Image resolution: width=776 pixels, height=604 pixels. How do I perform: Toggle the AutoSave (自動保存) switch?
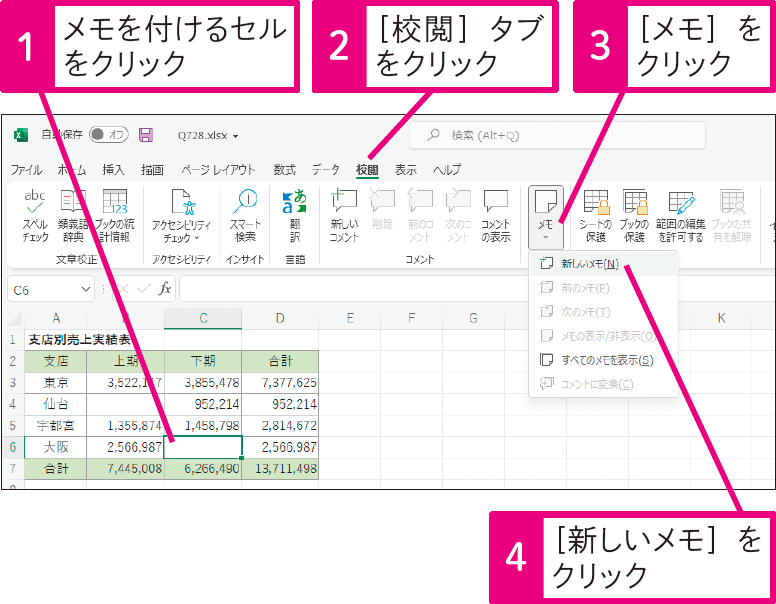[x=108, y=135]
